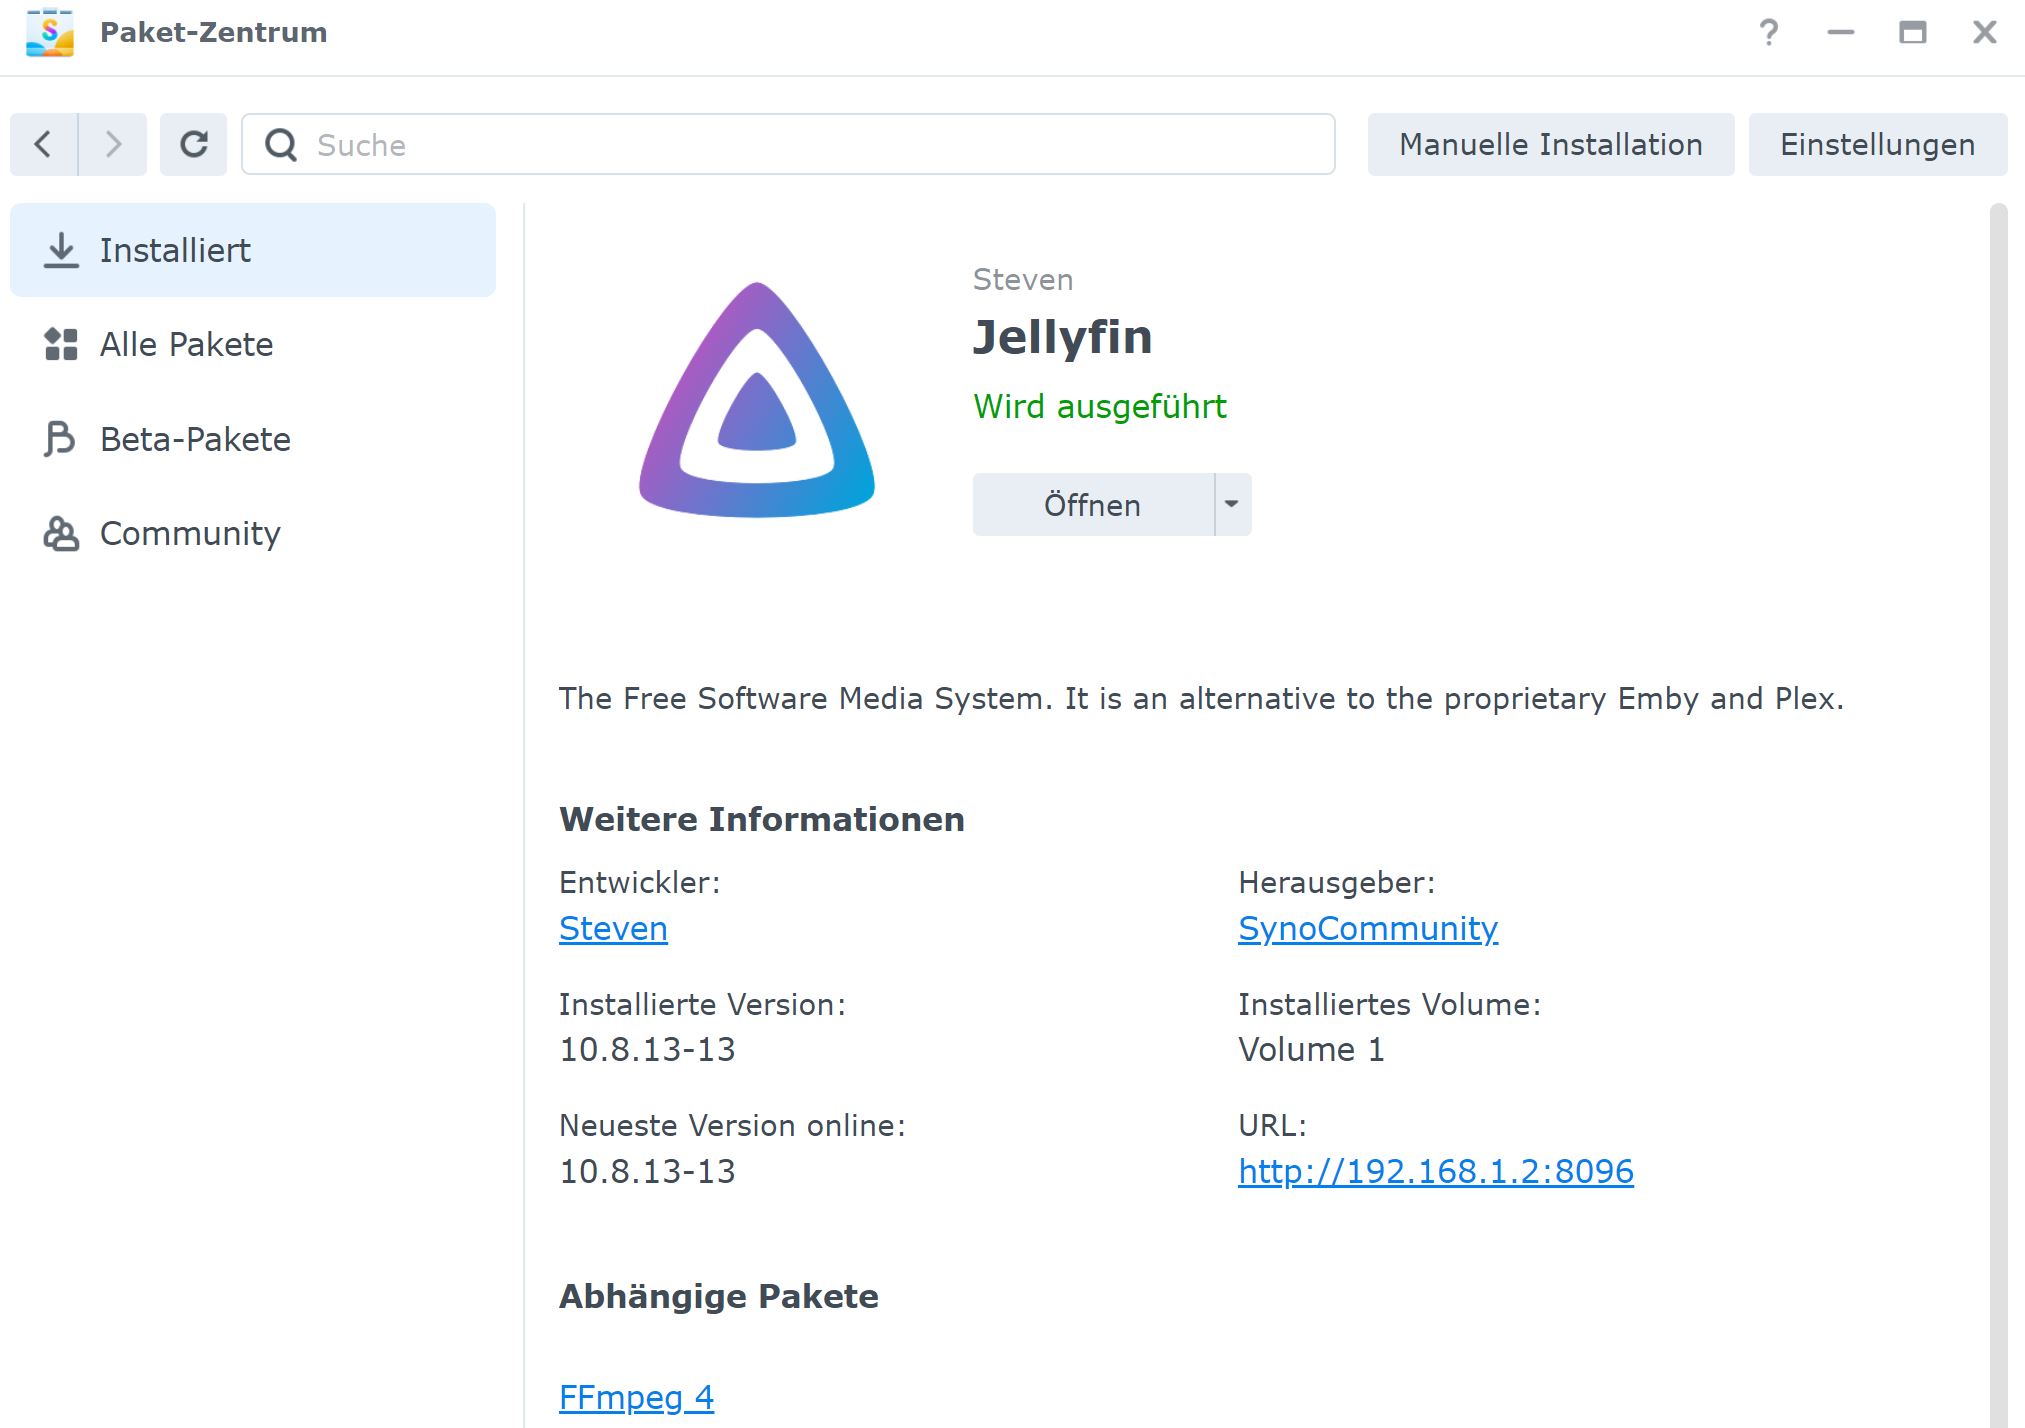This screenshot has width=2025, height=1428.
Task: Open Manuelle Installation dialog
Action: (x=1550, y=145)
